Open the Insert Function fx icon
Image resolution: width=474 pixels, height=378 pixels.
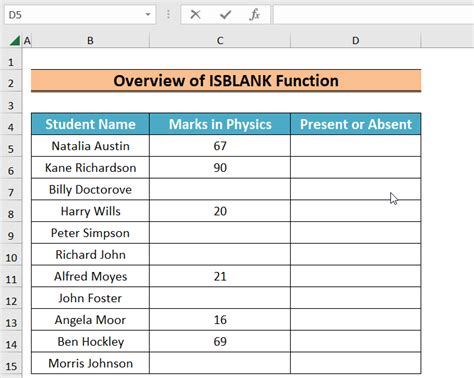tap(254, 15)
